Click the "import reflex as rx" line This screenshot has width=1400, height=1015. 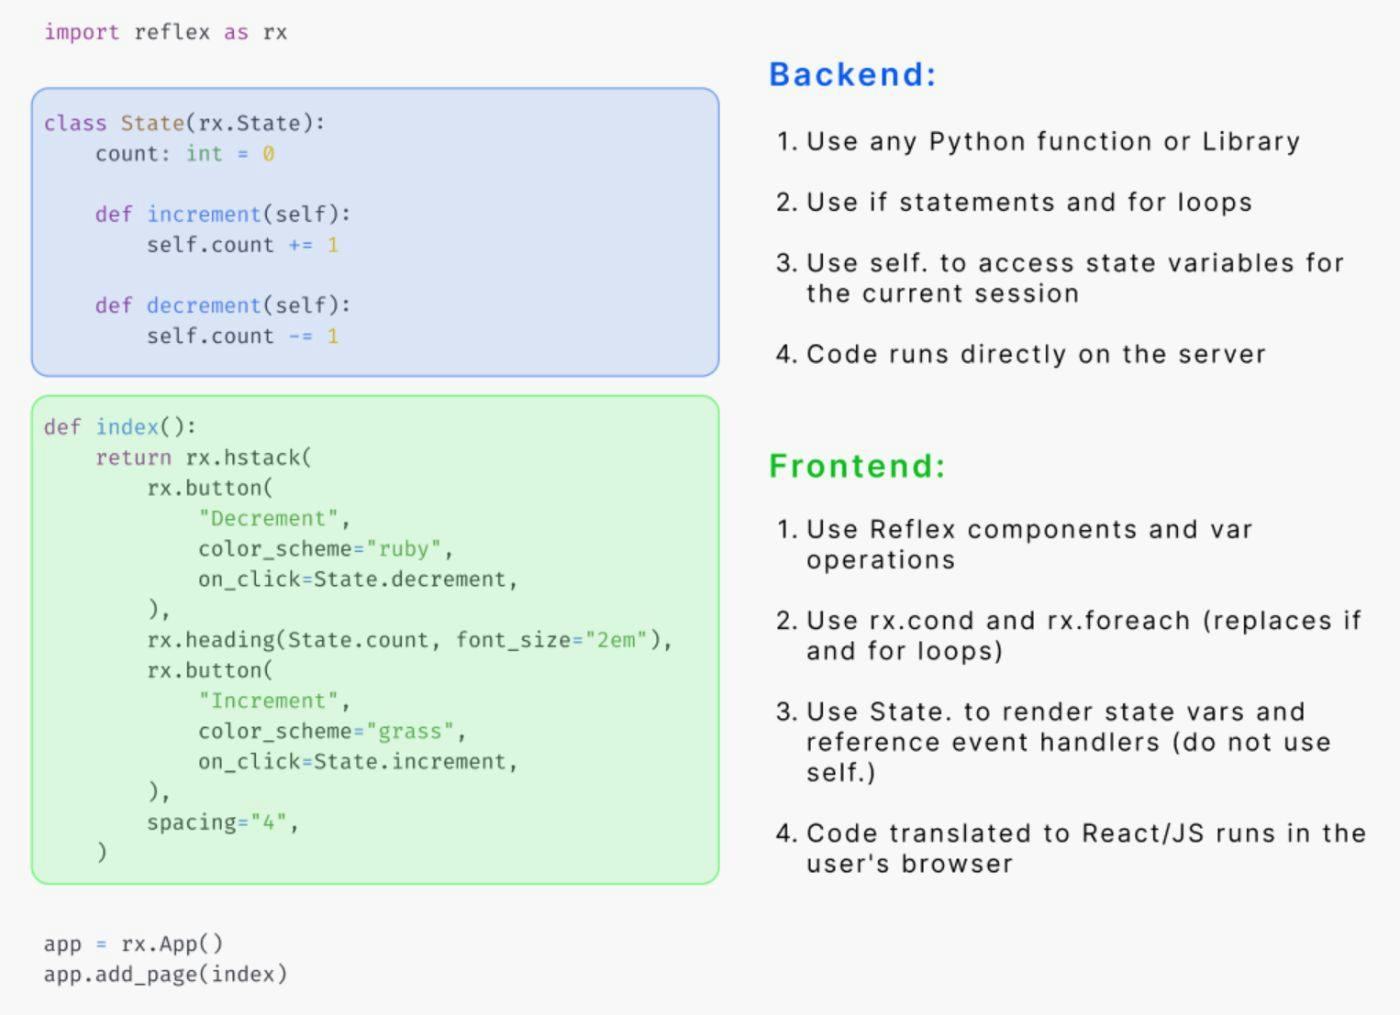click(x=165, y=32)
